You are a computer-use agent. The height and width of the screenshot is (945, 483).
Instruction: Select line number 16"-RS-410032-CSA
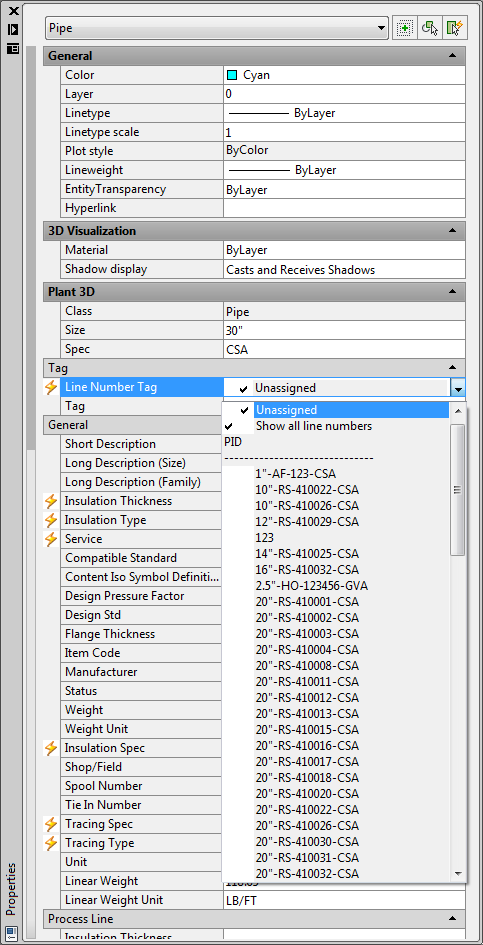307,570
